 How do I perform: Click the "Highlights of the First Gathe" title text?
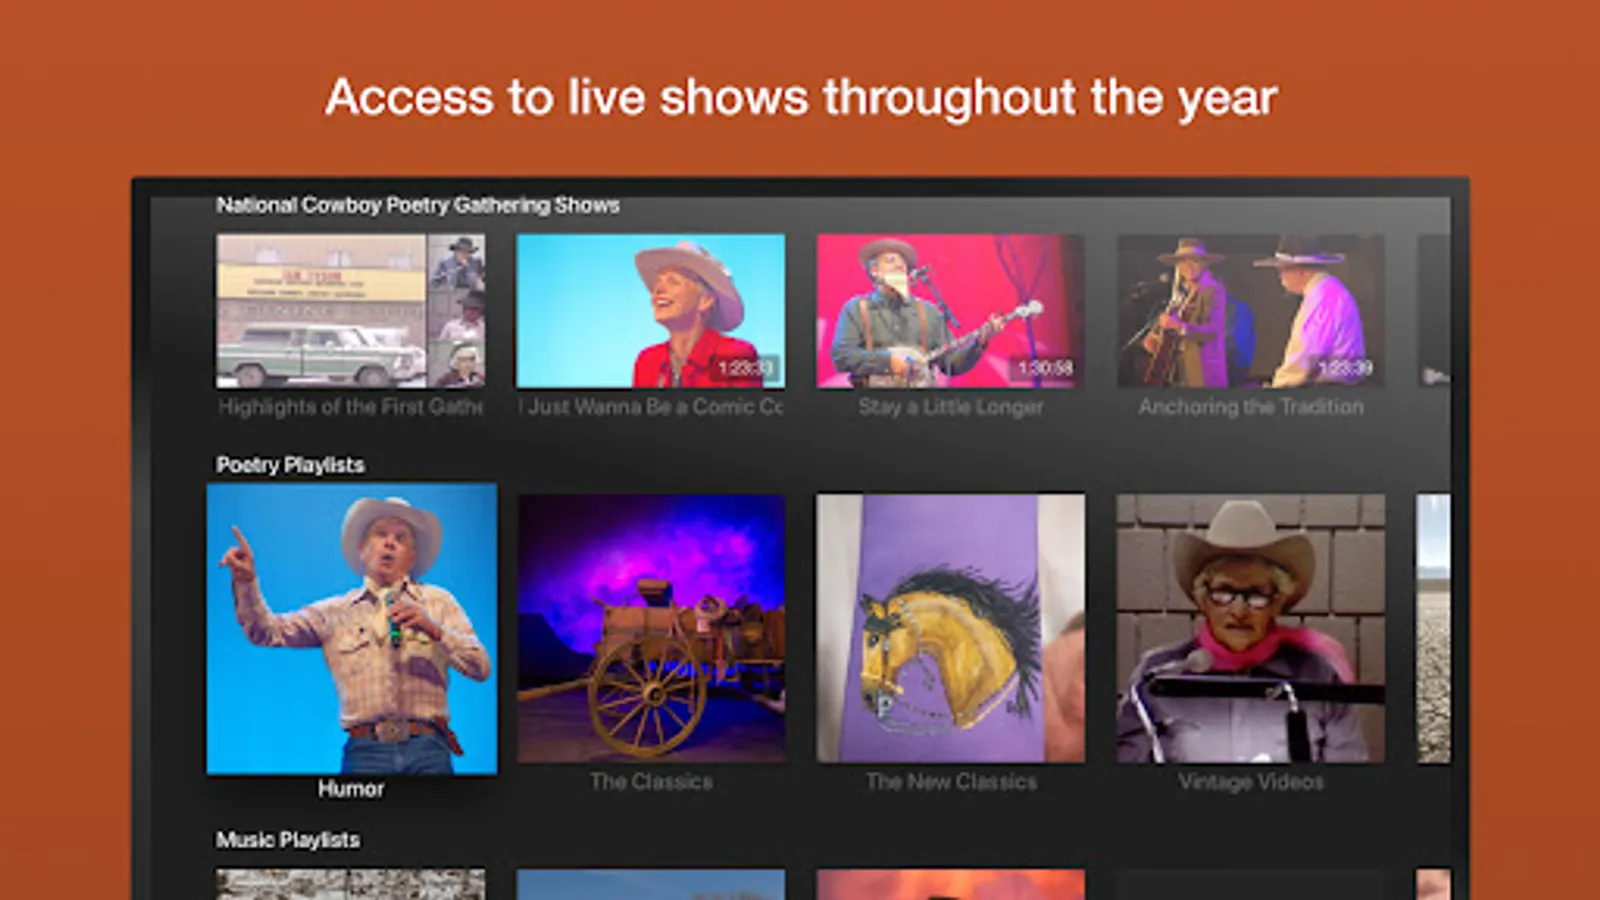[351, 407]
